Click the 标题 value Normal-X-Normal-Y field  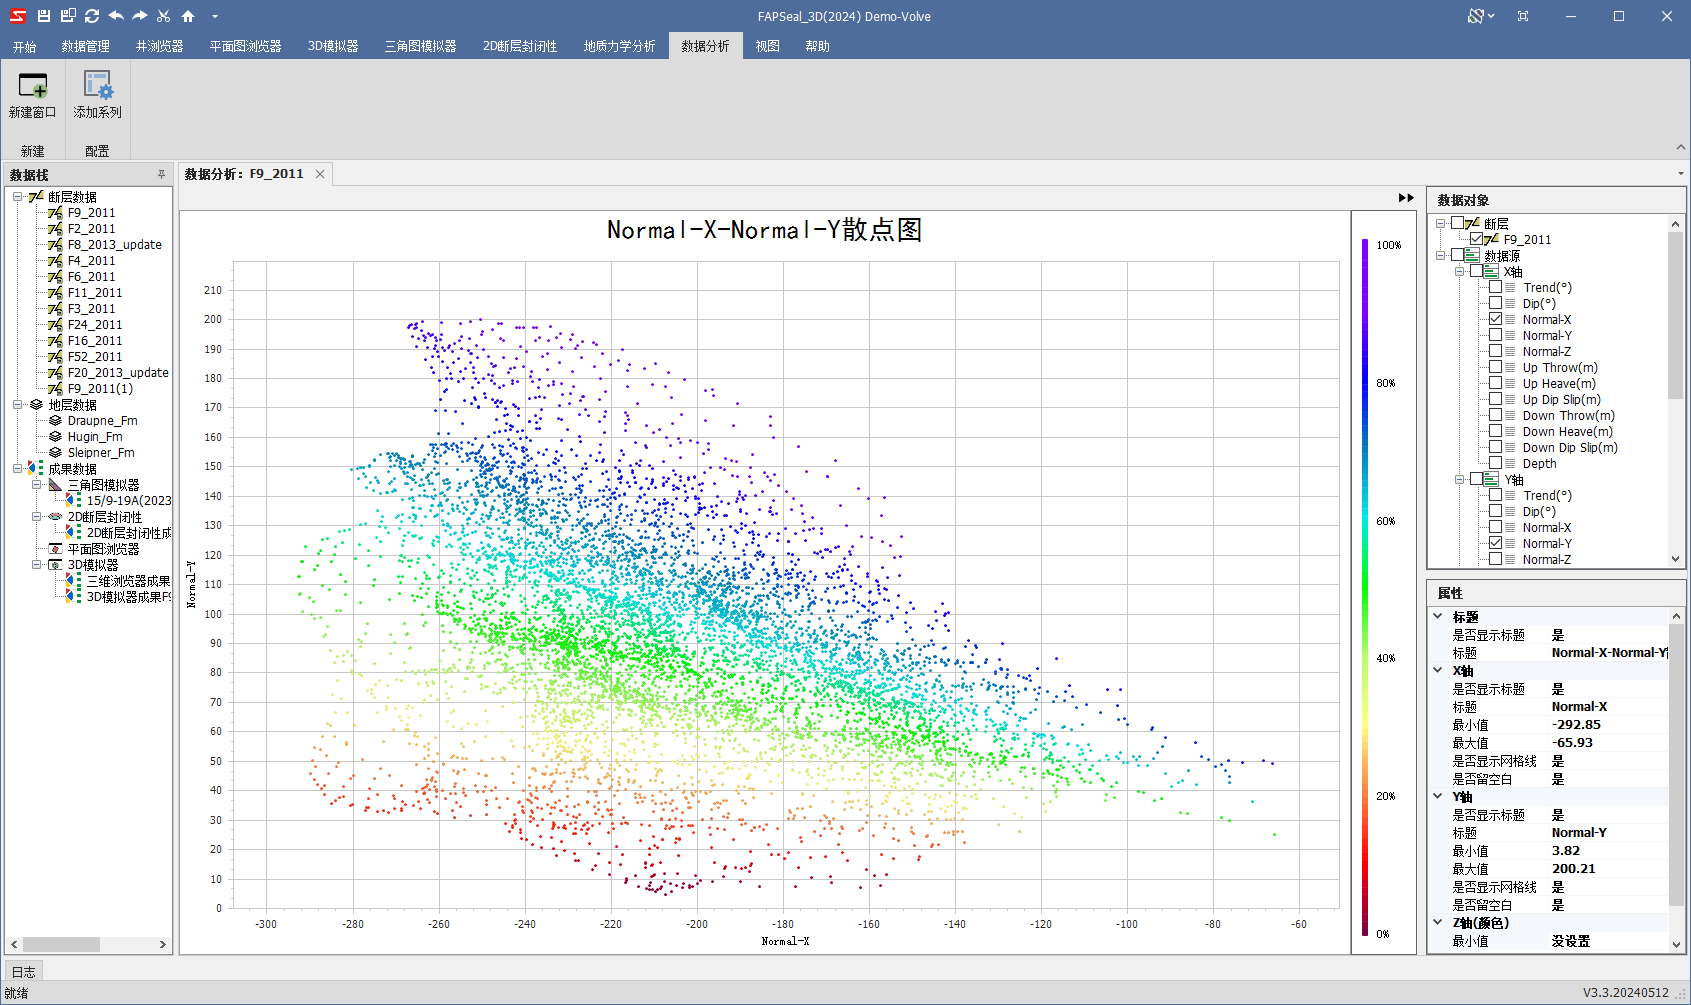pos(1609,652)
